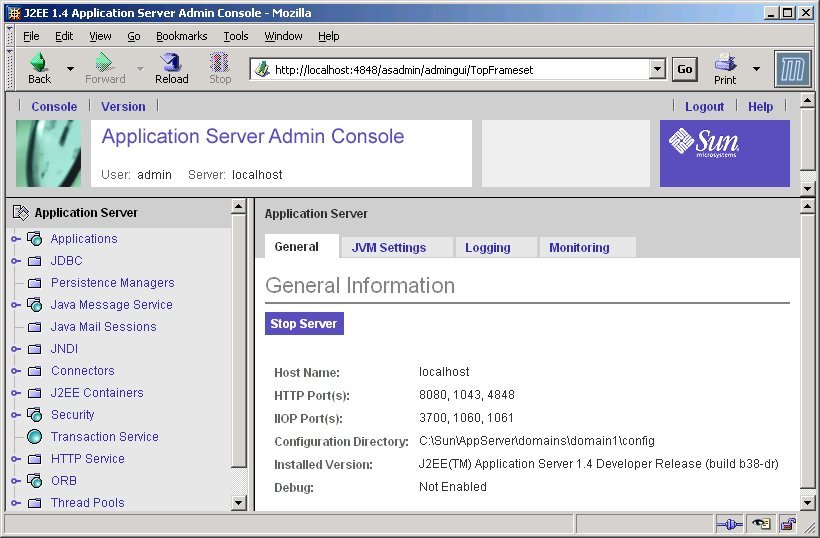Click the J2EE Containers folder icon
820x538 pixels.
coord(35,393)
